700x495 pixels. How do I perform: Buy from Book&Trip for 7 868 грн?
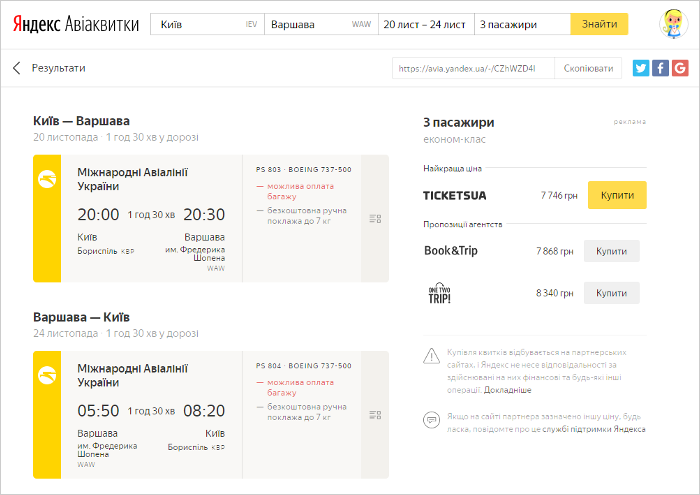[612, 251]
